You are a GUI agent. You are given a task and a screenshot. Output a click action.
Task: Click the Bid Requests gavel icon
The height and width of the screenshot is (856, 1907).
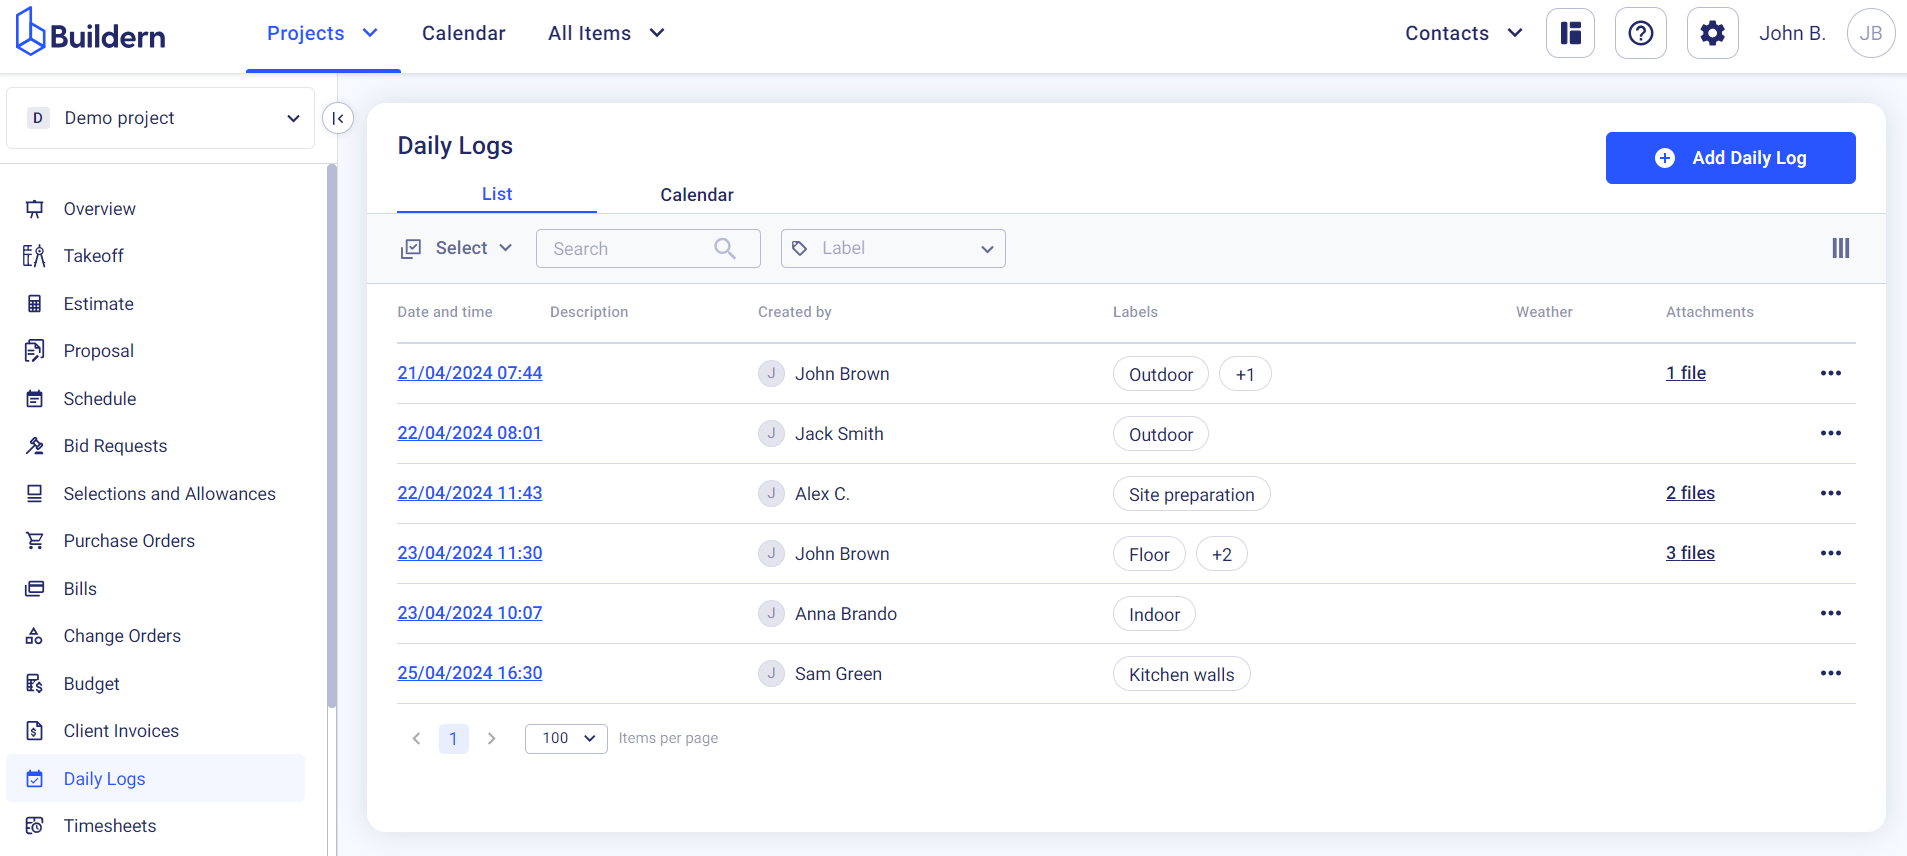pyautogui.click(x=35, y=446)
